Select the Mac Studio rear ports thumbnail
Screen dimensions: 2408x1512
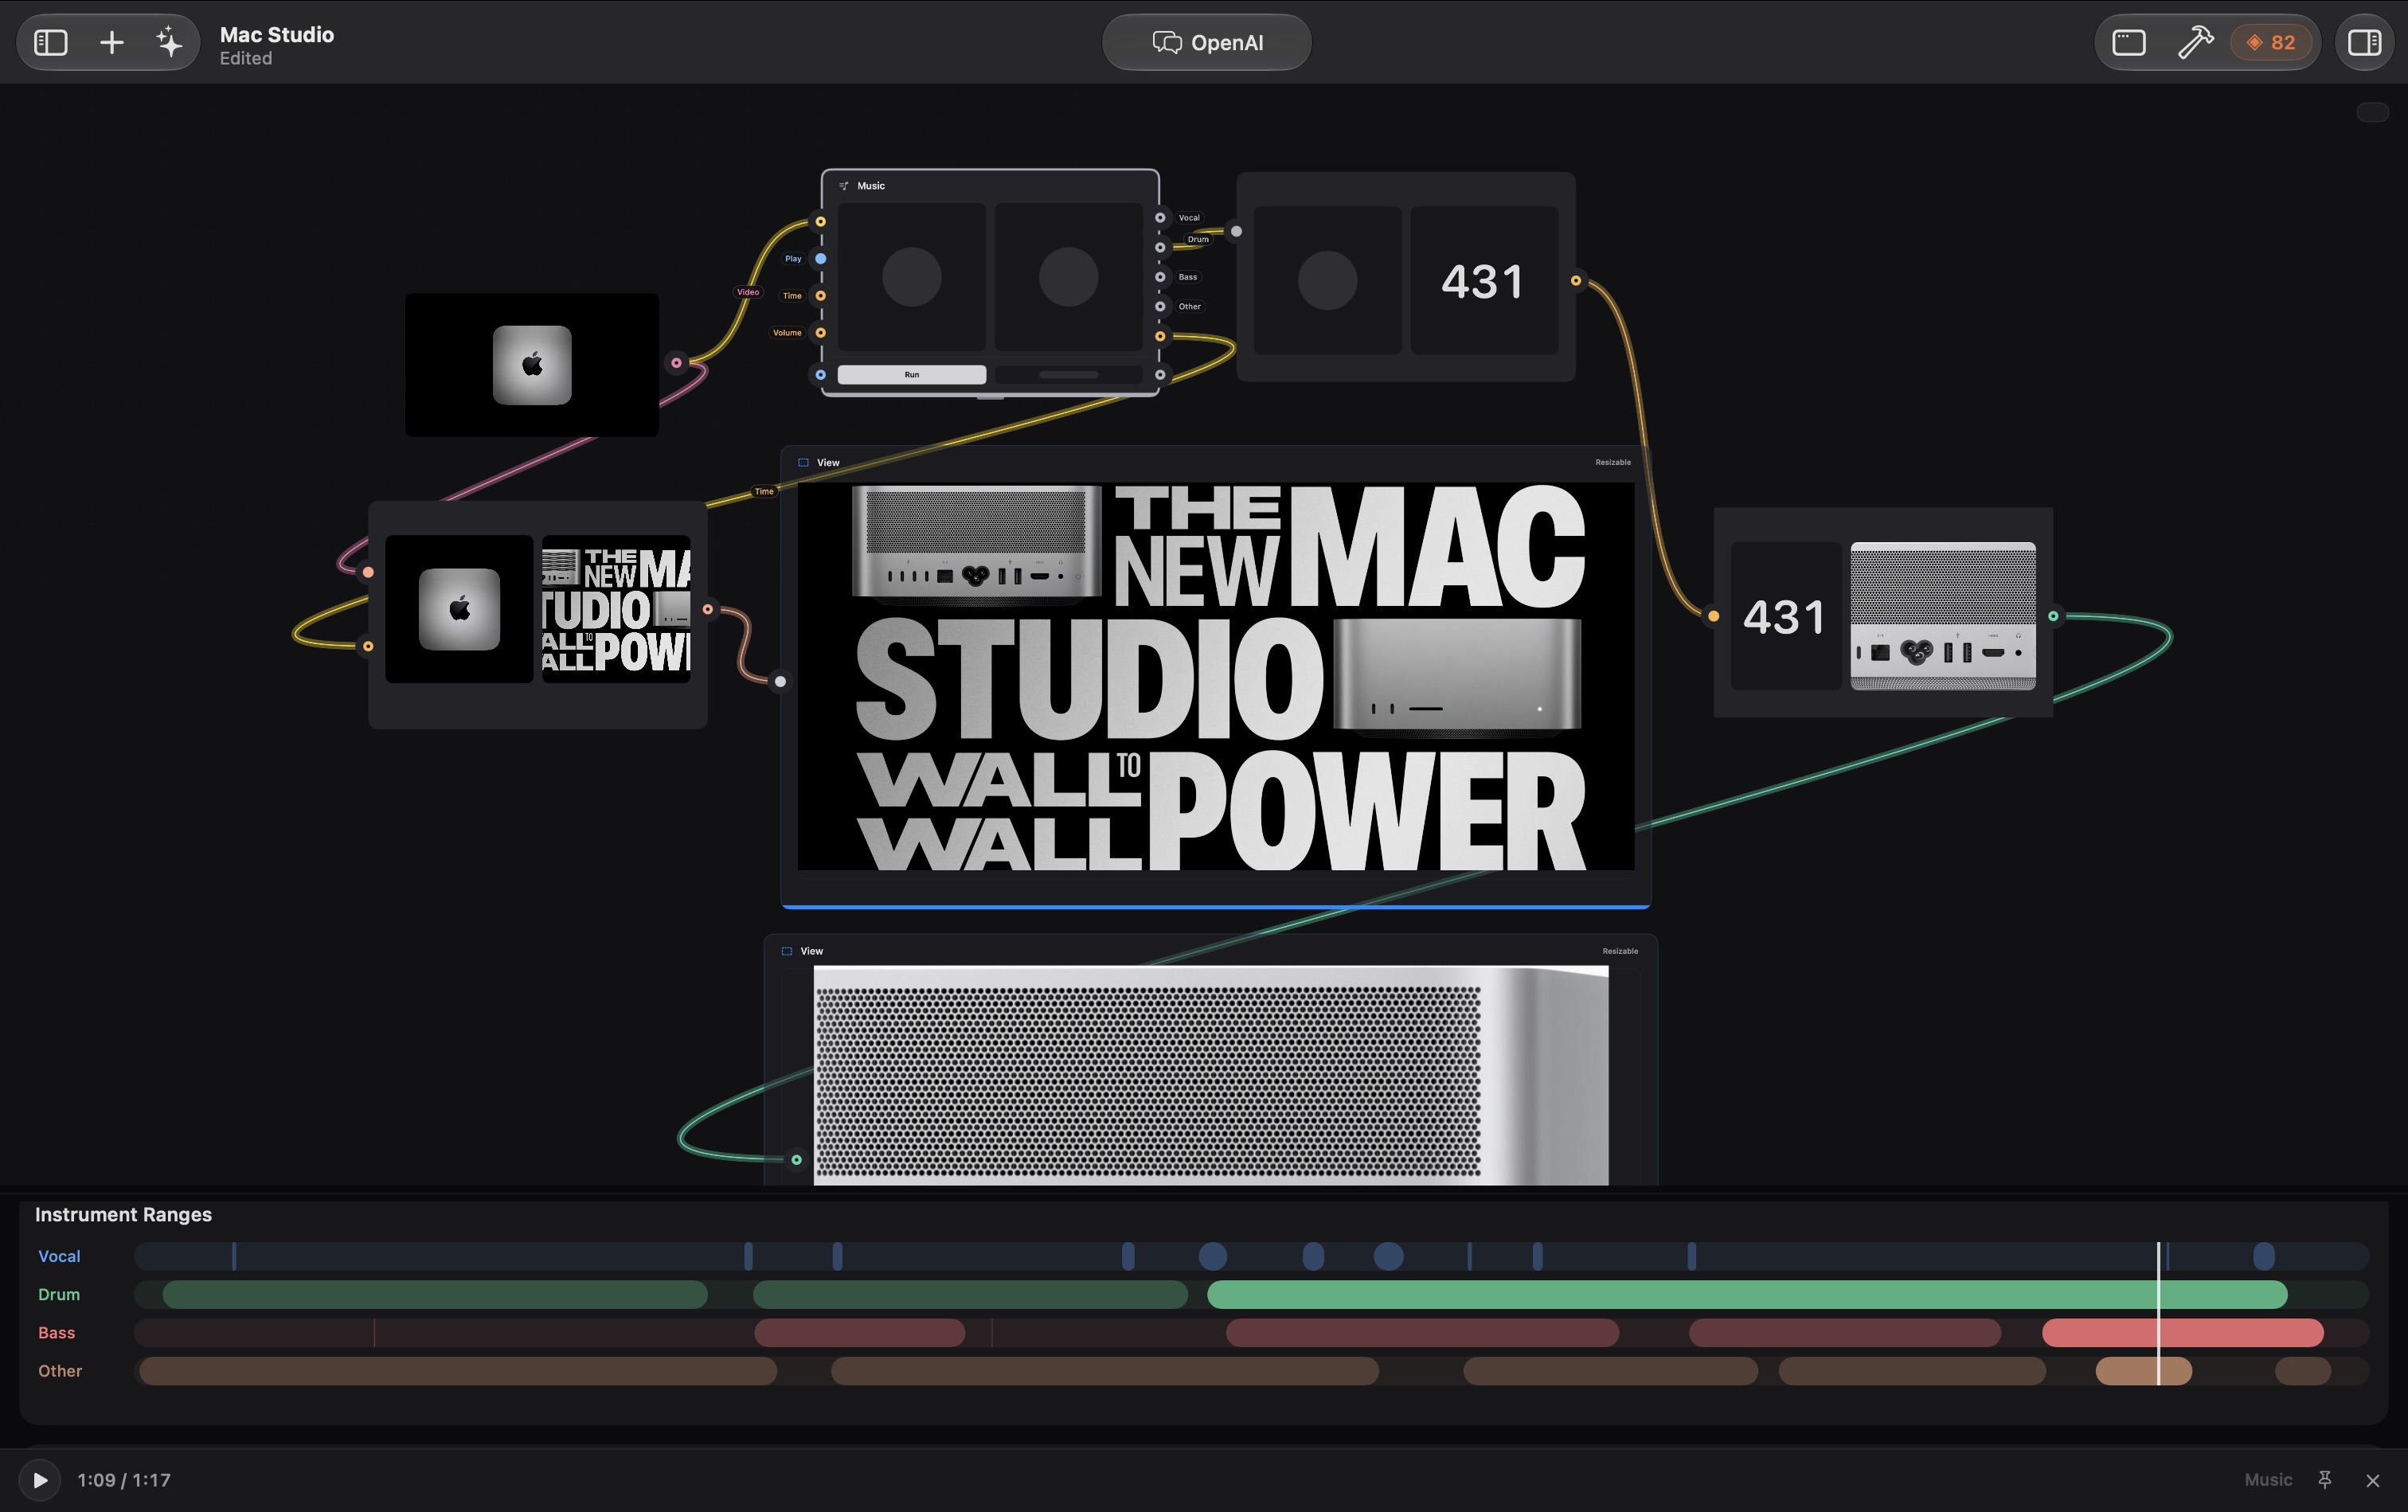pos(1942,616)
